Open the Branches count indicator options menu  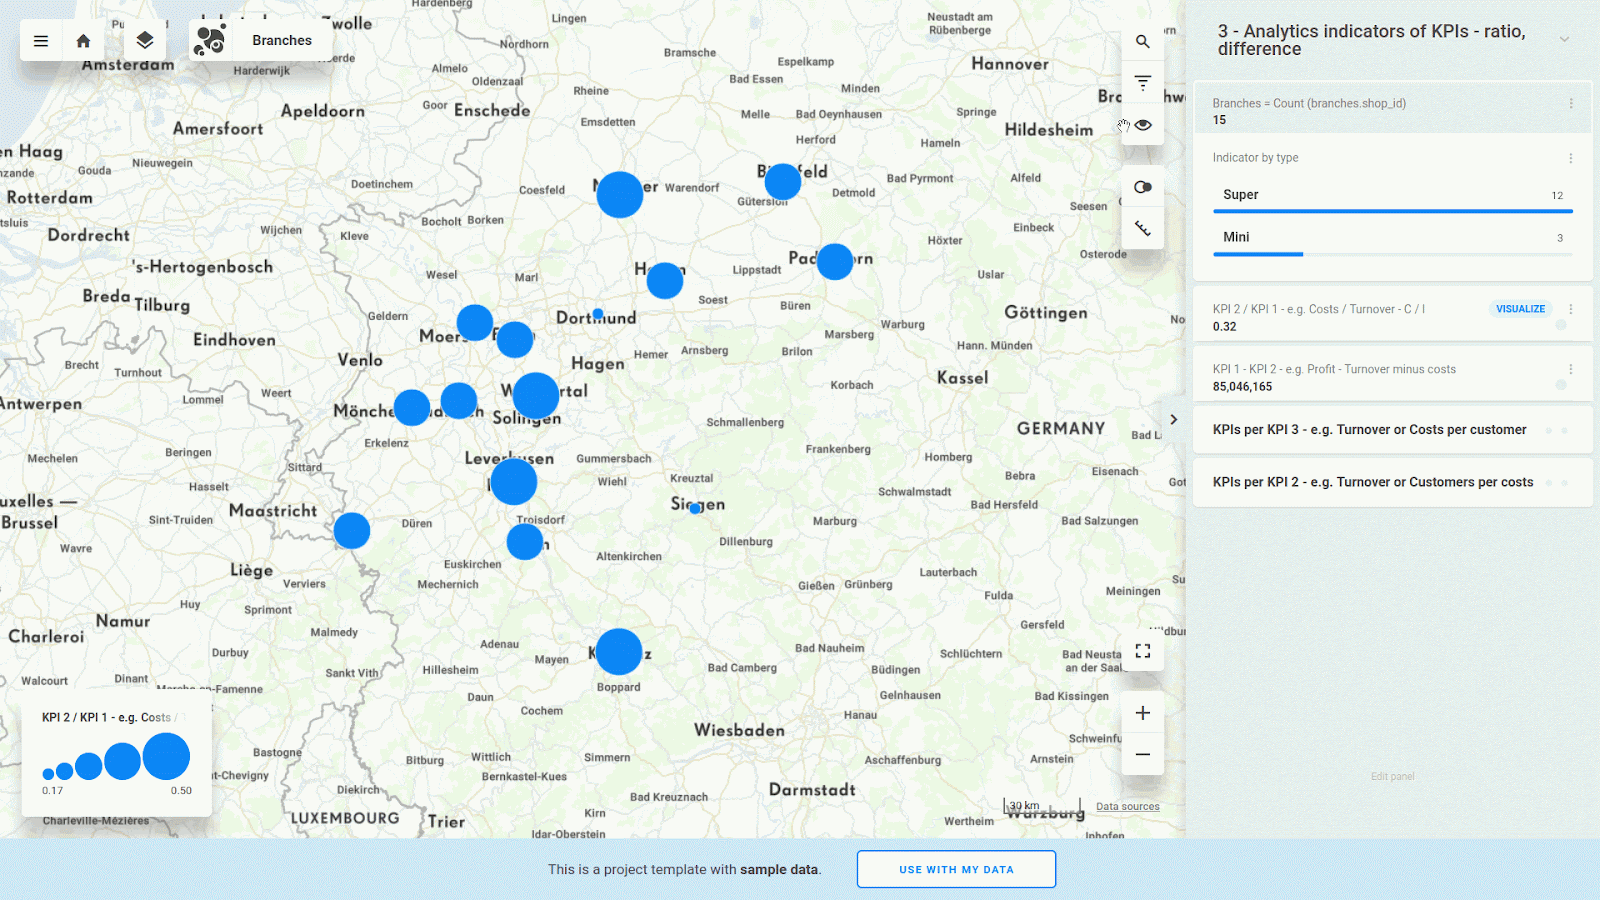tap(1570, 104)
